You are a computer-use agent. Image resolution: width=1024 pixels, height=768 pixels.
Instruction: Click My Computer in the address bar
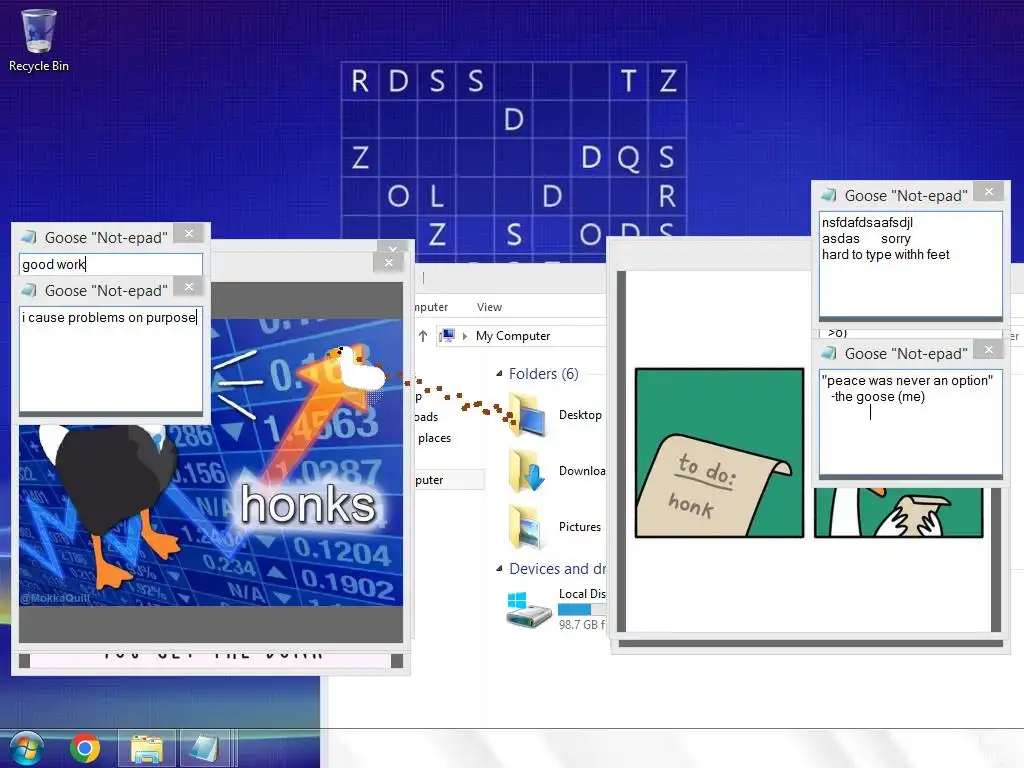(513, 336)
